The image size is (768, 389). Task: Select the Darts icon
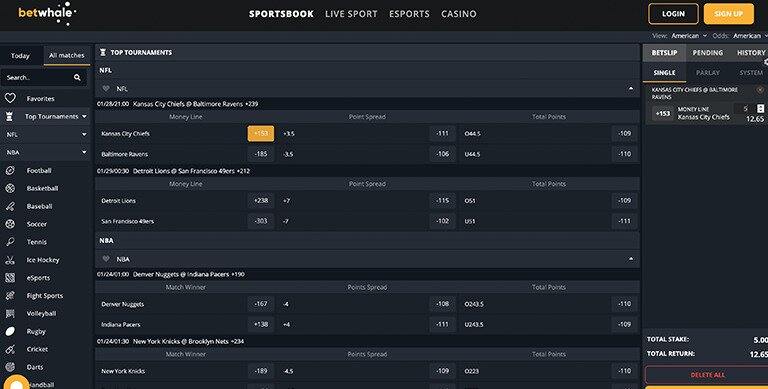(10, 367)
